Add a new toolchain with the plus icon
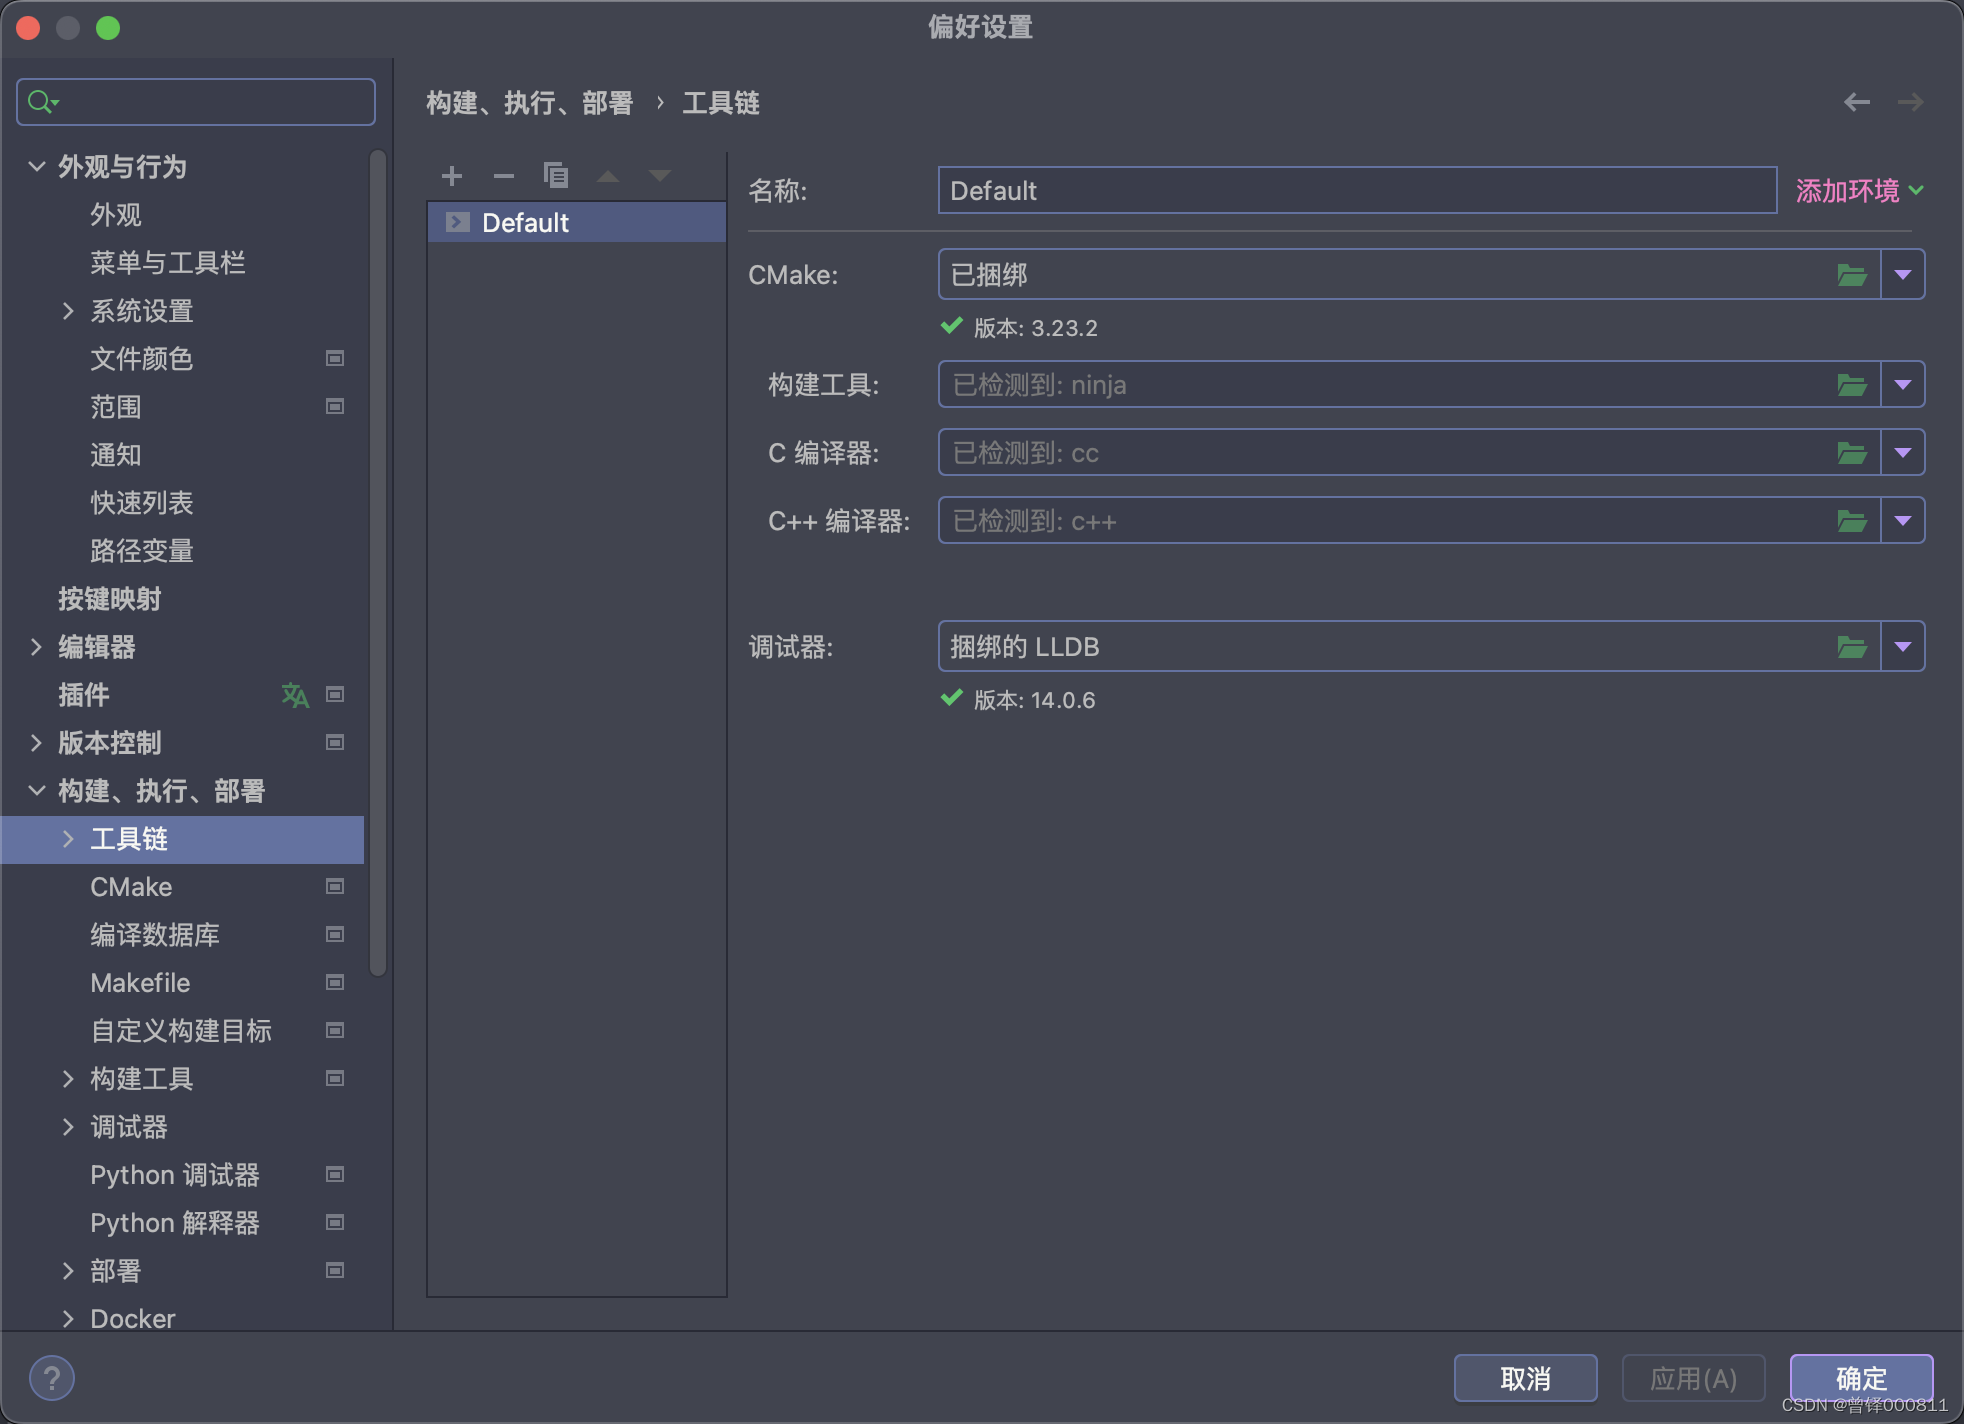 [452, 176]
